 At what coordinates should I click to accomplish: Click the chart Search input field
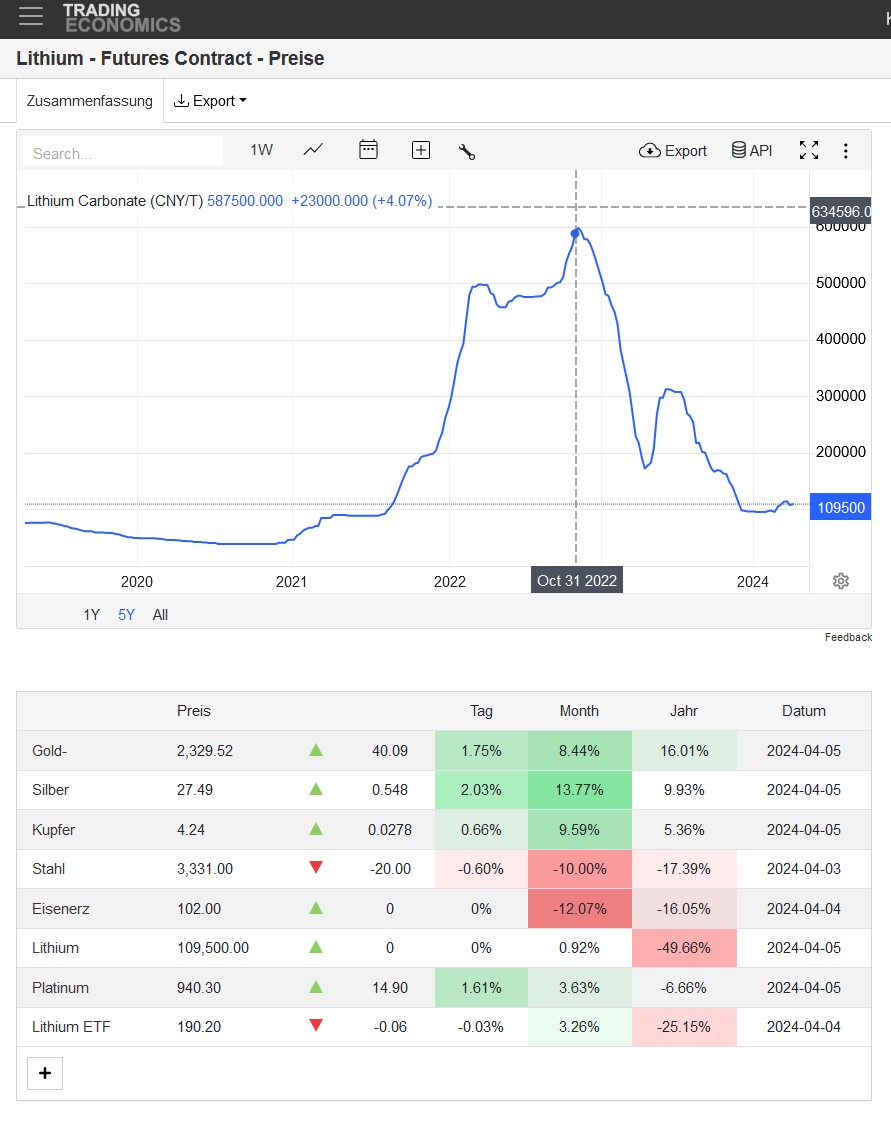pyautogui.click(x=123, y=153)
